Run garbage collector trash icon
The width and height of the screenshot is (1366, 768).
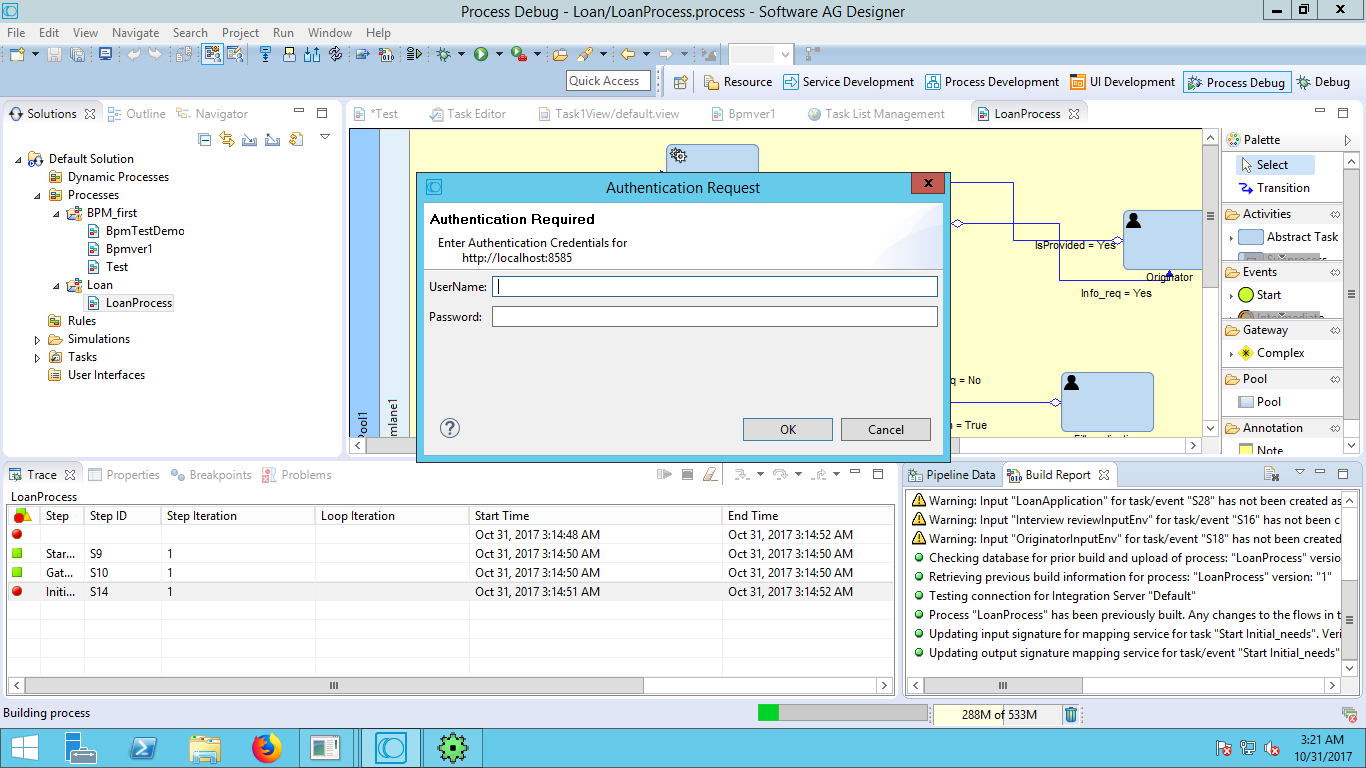1071,714
